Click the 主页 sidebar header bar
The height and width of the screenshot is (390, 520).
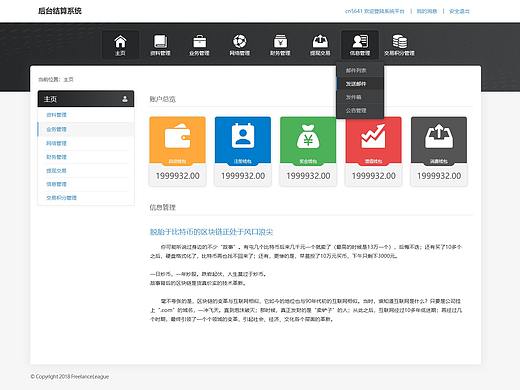coord(86,99)
